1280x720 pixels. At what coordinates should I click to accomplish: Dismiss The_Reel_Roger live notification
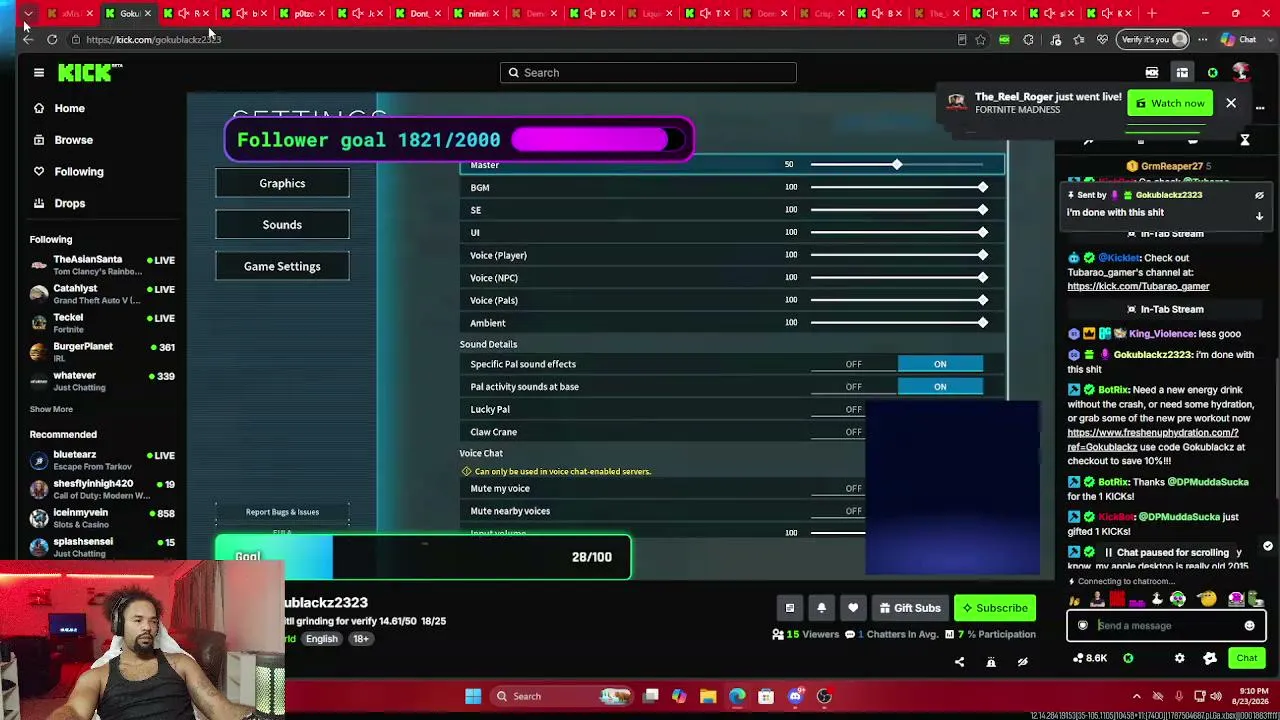pos(1231,103)
